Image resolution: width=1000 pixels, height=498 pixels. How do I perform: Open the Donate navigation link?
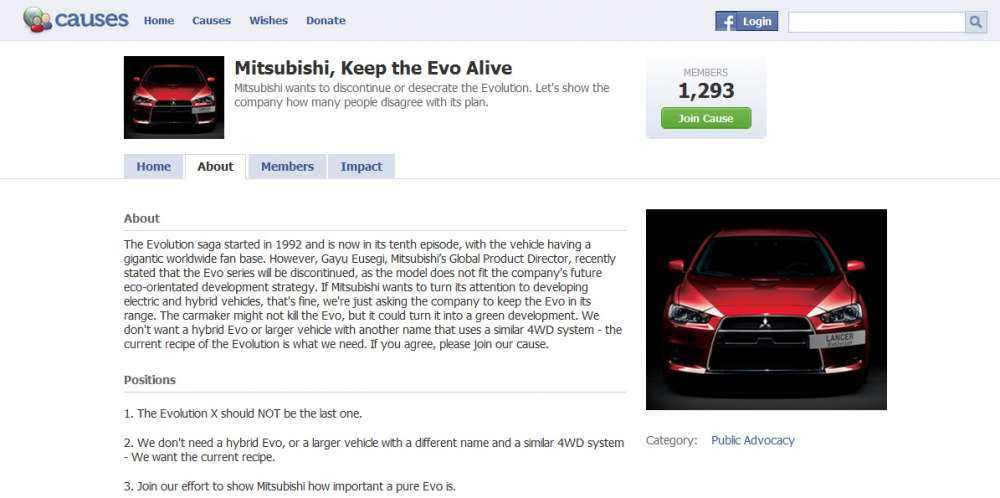[326, 20]
